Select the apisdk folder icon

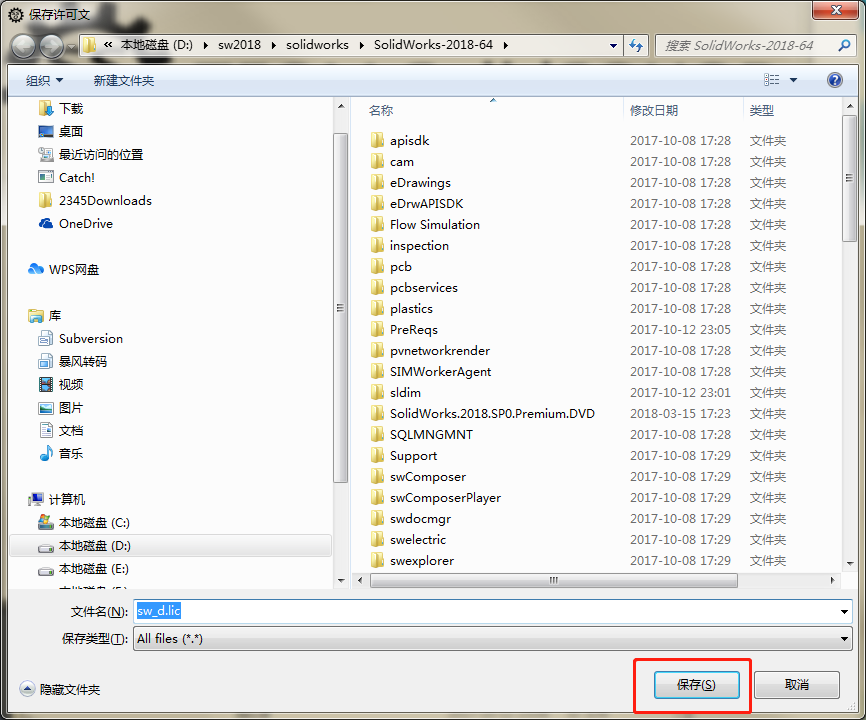377,140
